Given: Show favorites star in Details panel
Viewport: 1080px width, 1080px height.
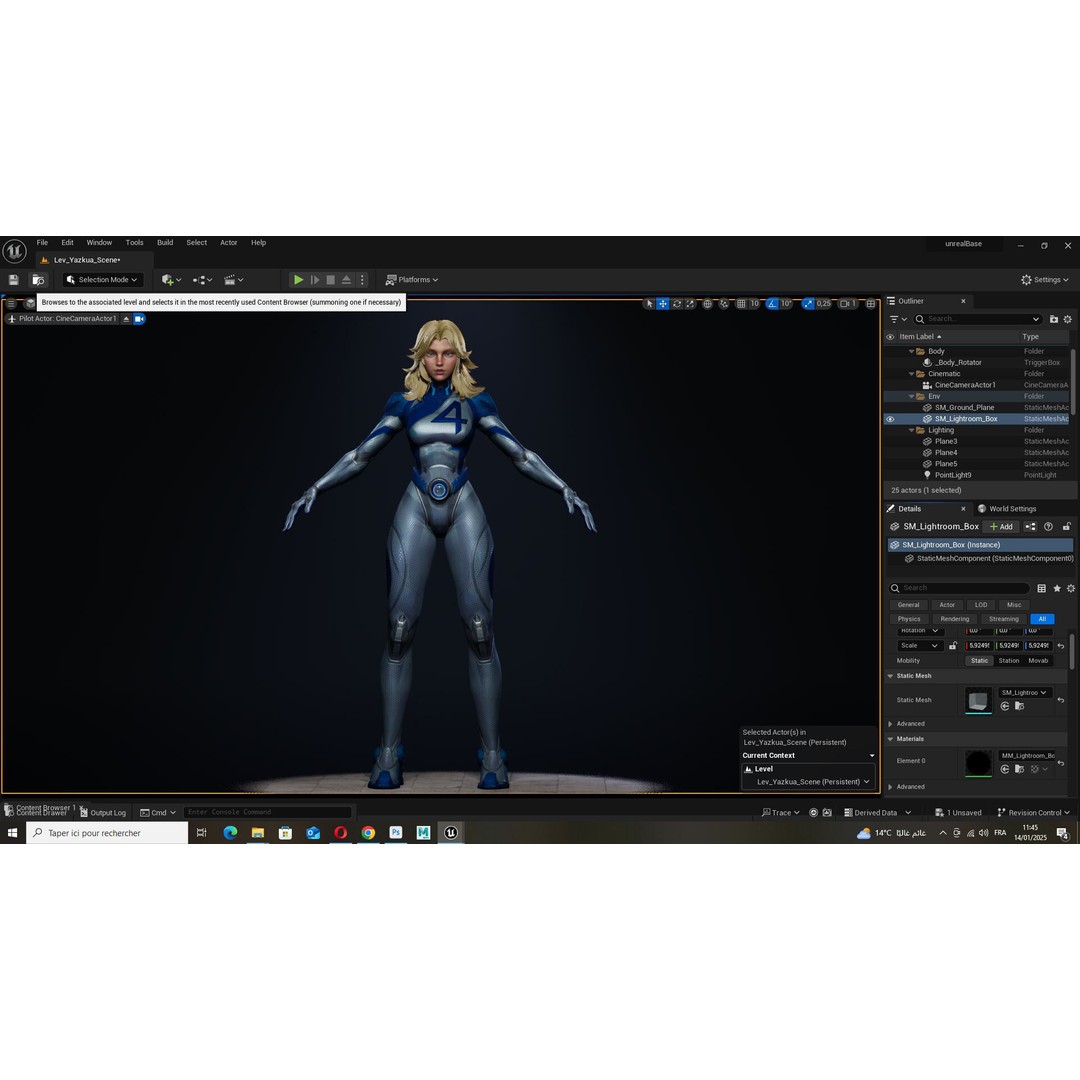Looking at the screenshot, I should point(1057,588).
